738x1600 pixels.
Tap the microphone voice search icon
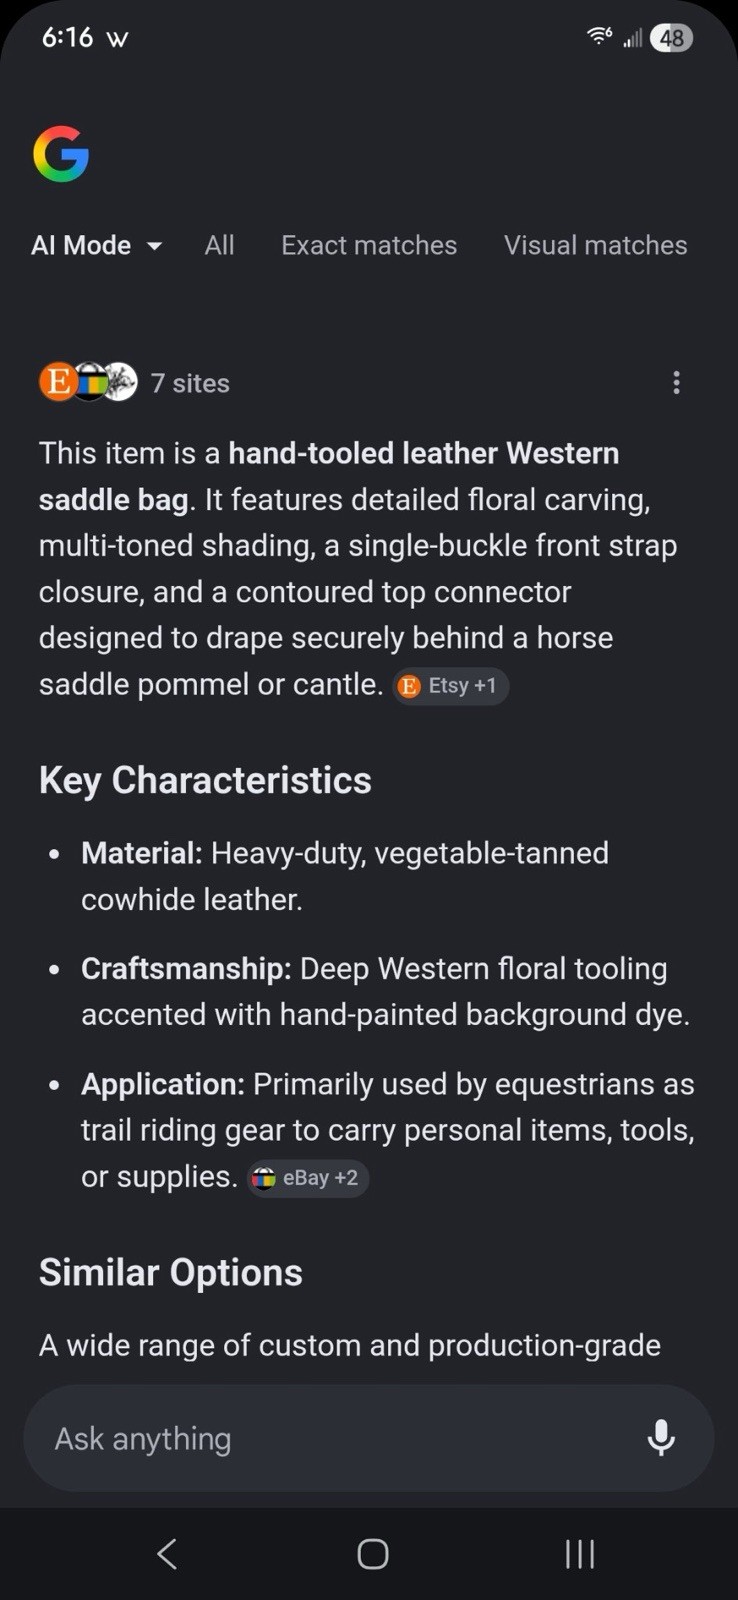661,1438
